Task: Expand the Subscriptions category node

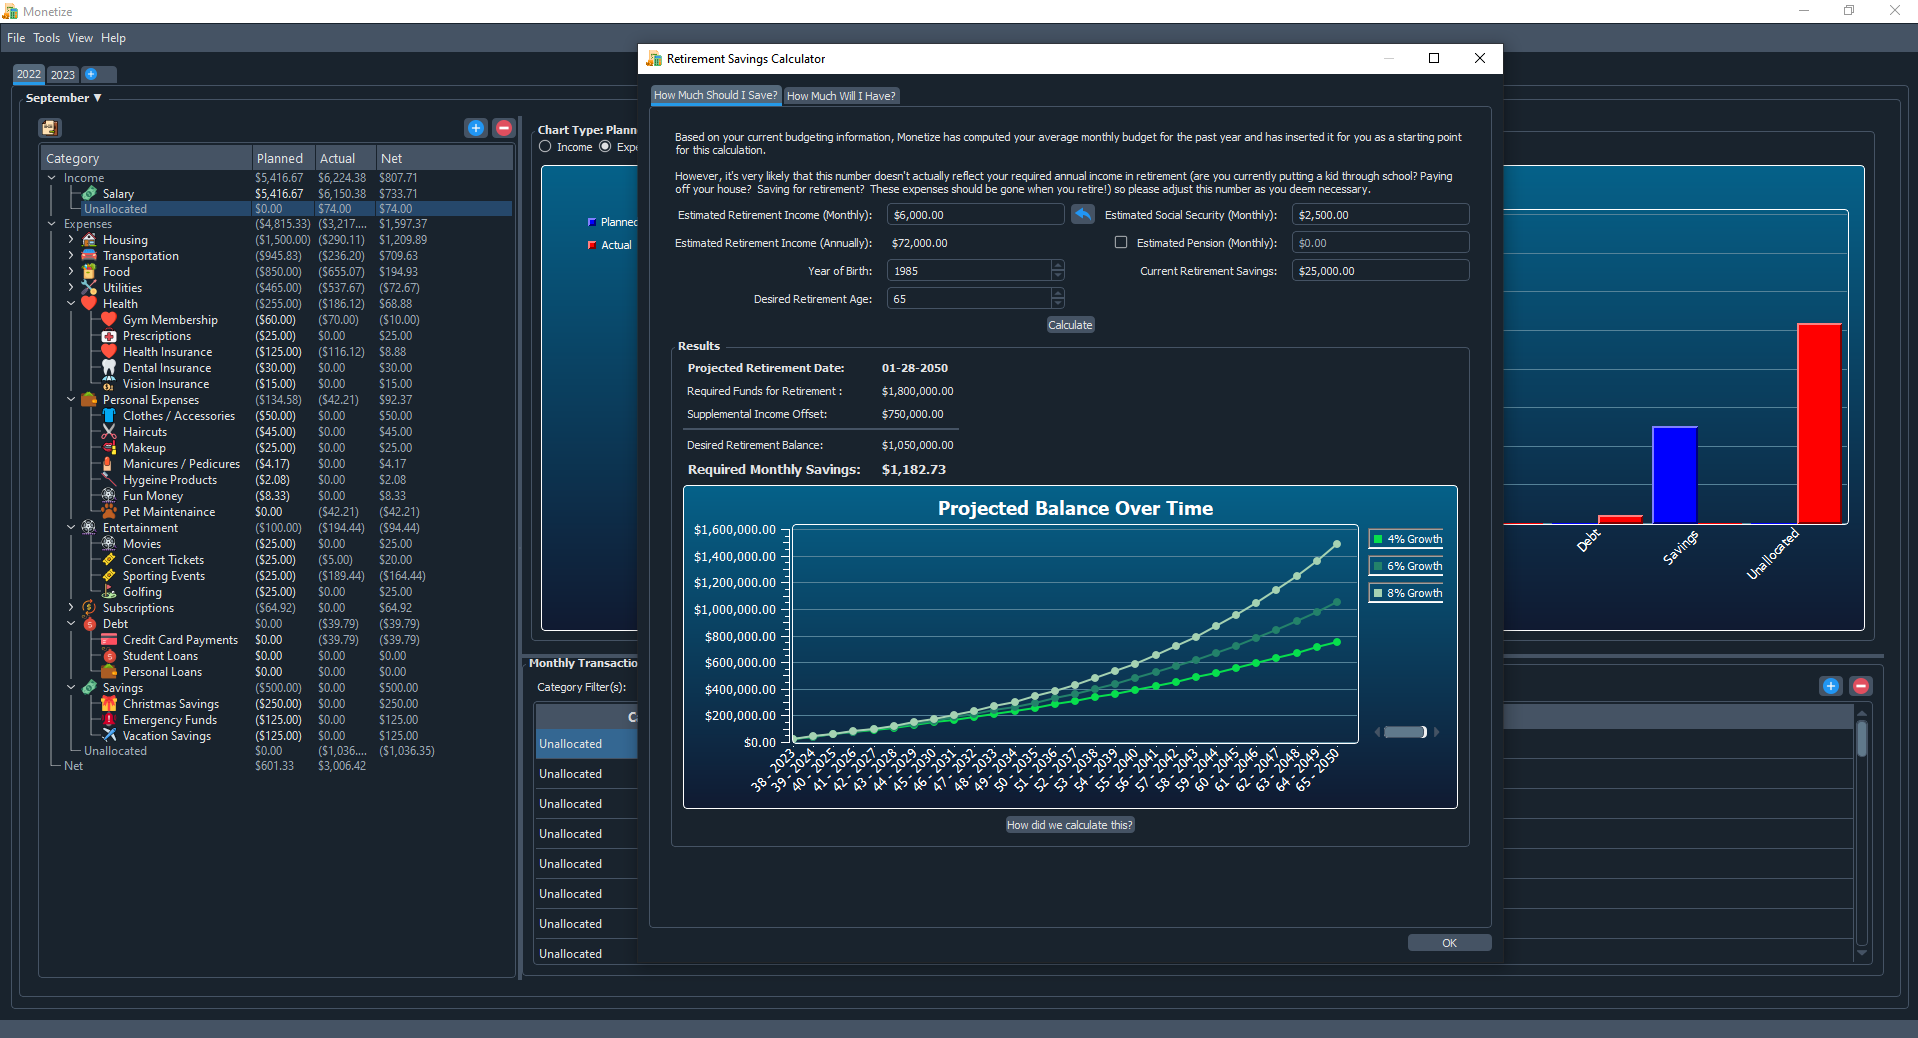Action: 71,608
